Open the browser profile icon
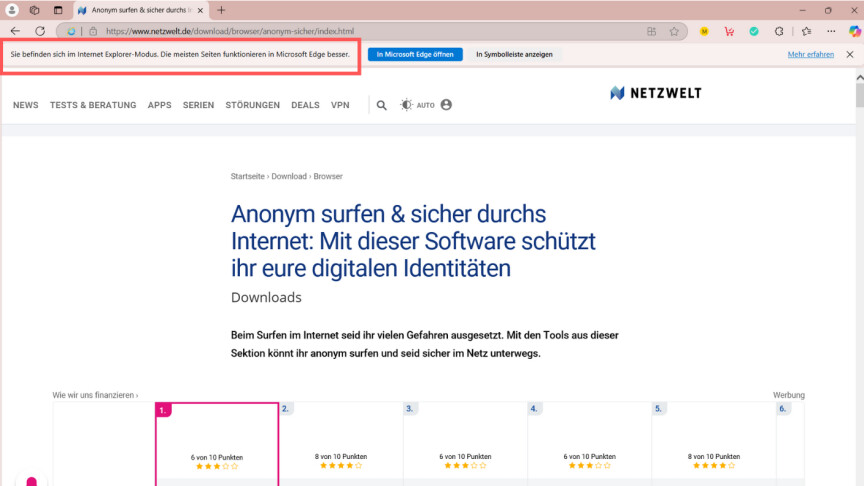This screenshot has height=486, width=864. point(12,10)
